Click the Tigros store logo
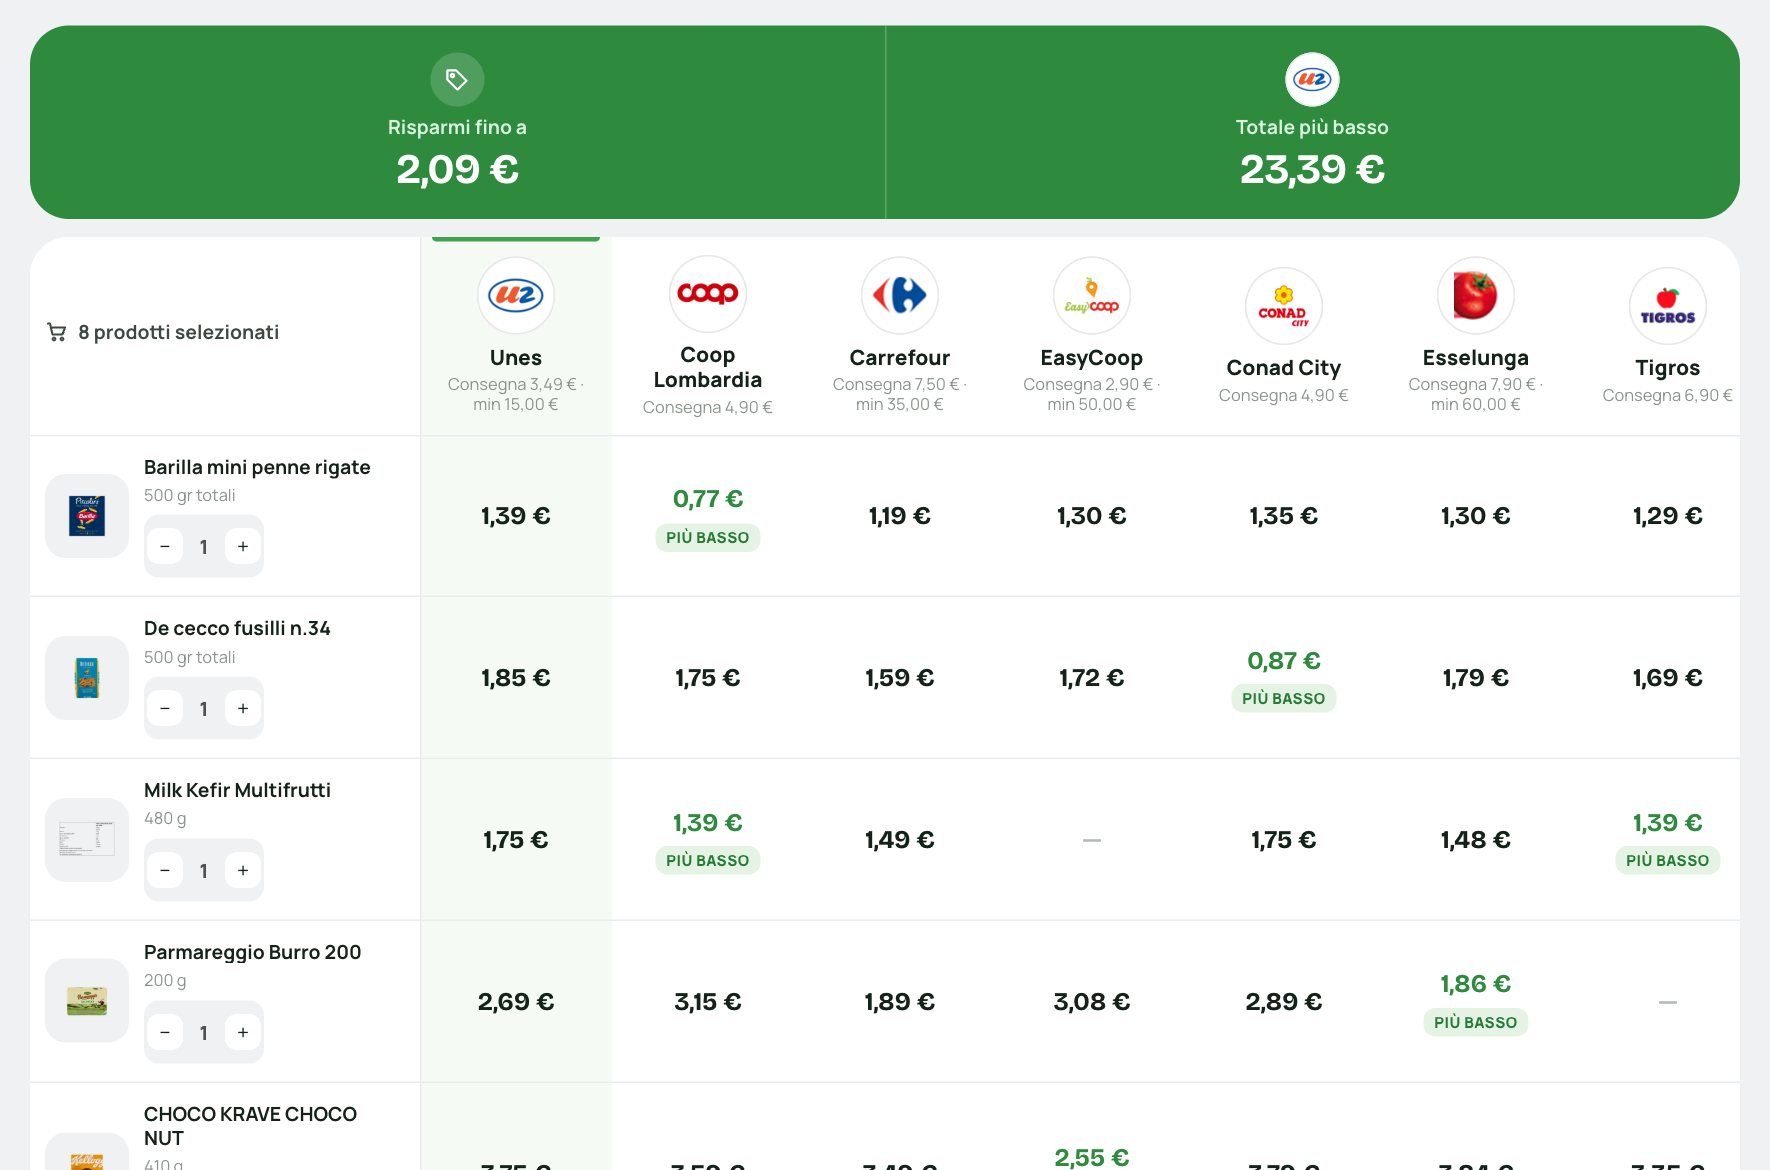Screen dimensions: 1770x1170 pyautogui.click(x=1668, y=306)
